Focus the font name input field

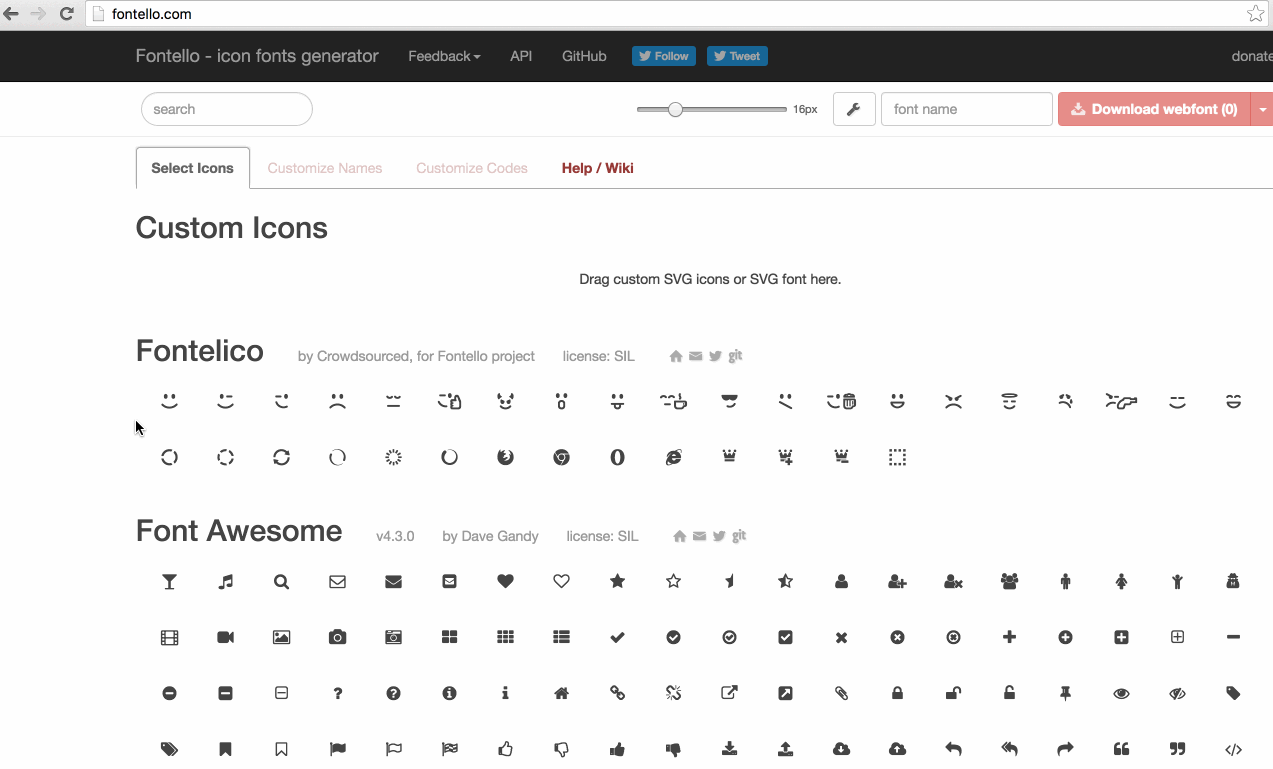tap(967, 109)
